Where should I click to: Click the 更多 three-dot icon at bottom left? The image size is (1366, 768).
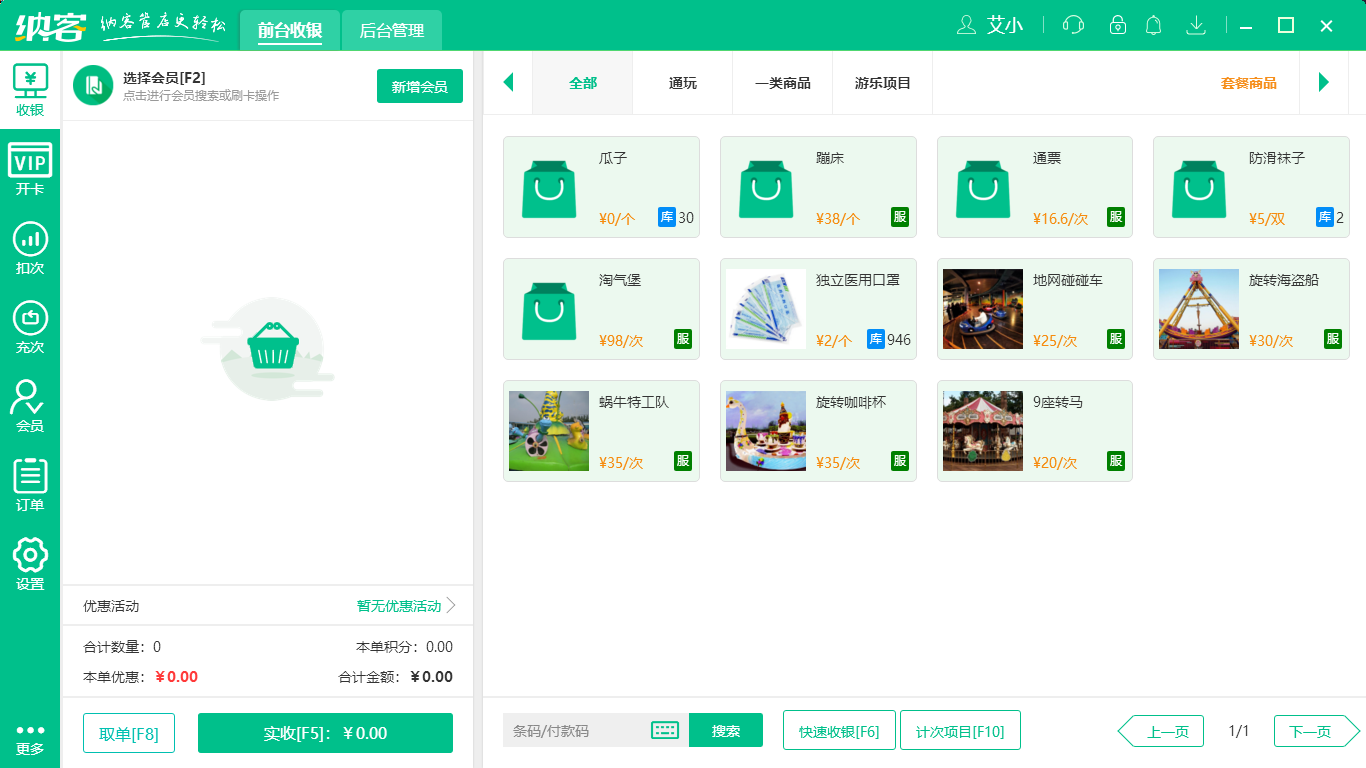point(29,728)
